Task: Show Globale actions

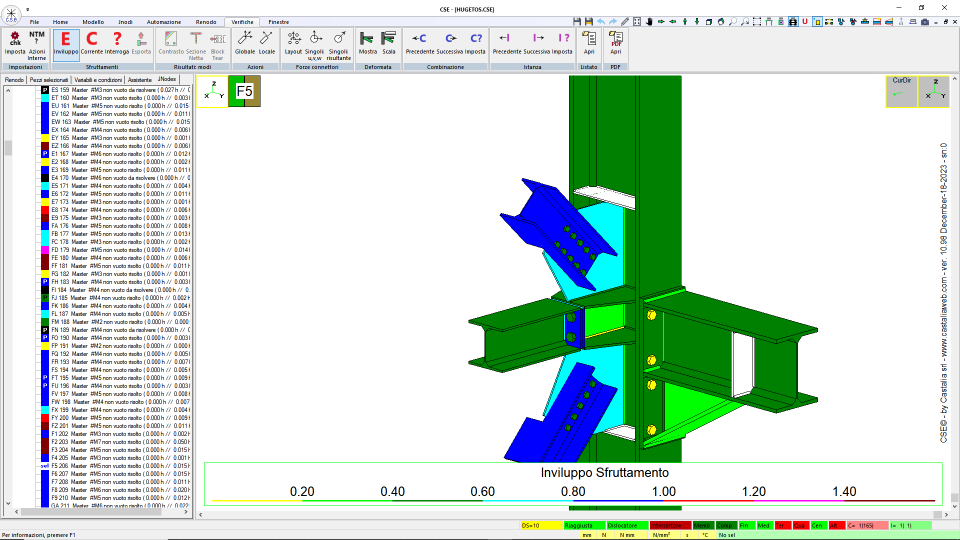Action: click(245, 43)
